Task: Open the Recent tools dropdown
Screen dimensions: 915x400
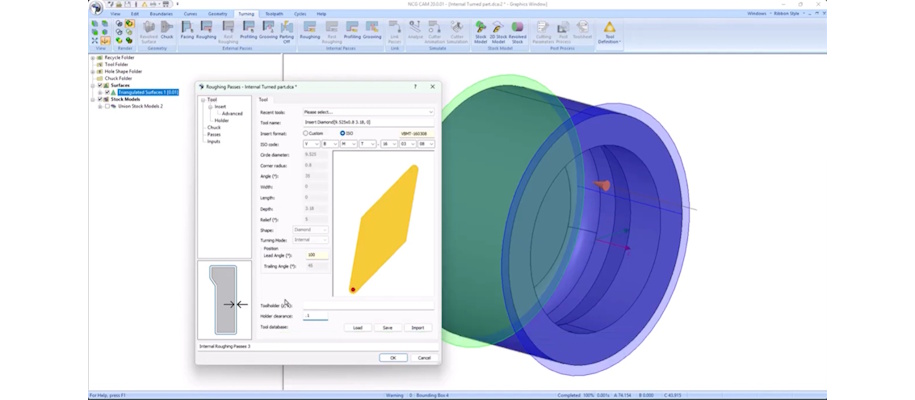Action: pyautogui.click(x=367, y=112)
